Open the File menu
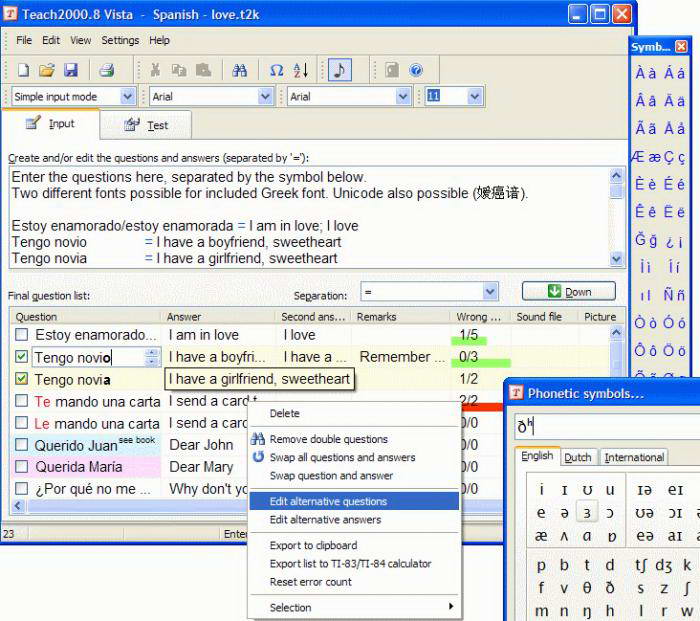Screen dimensions: 700x621 tap(24, 40)
